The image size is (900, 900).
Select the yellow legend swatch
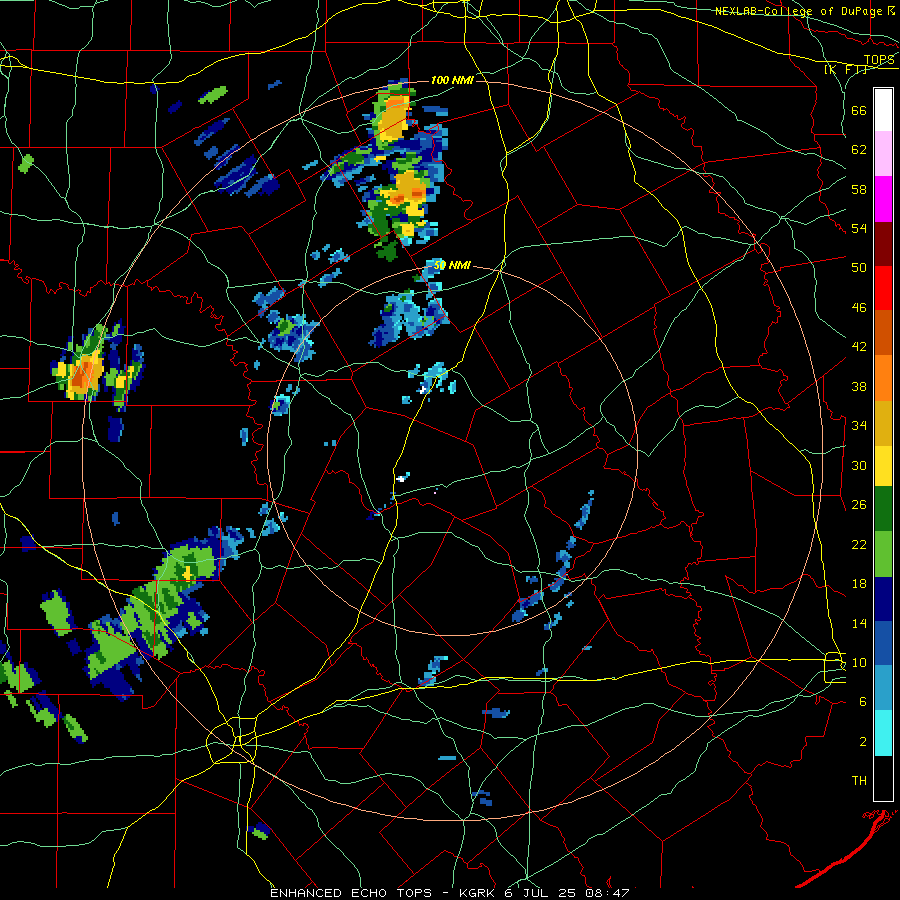tap(883, 465)
